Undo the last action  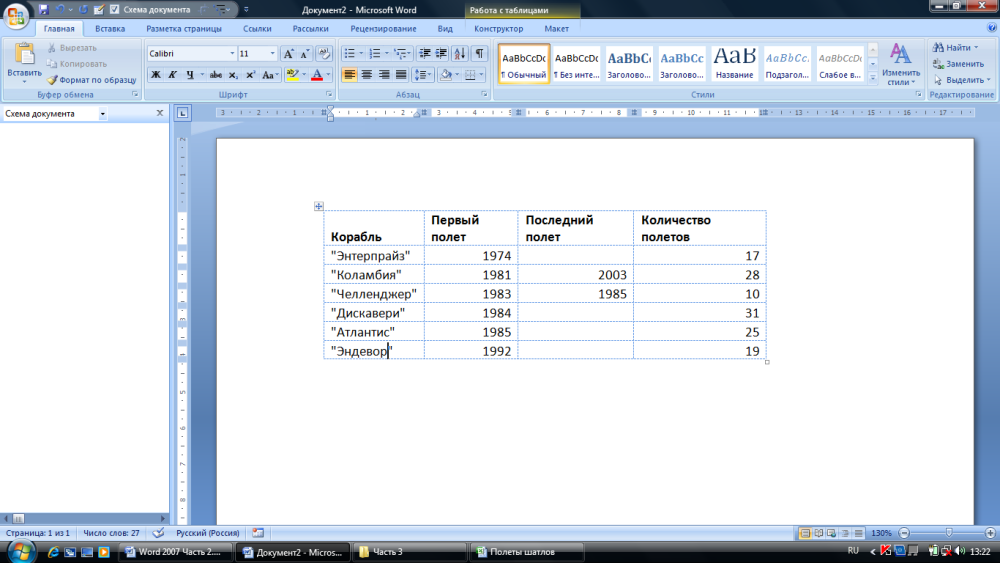pyautogui.click(x=60, y=10)
